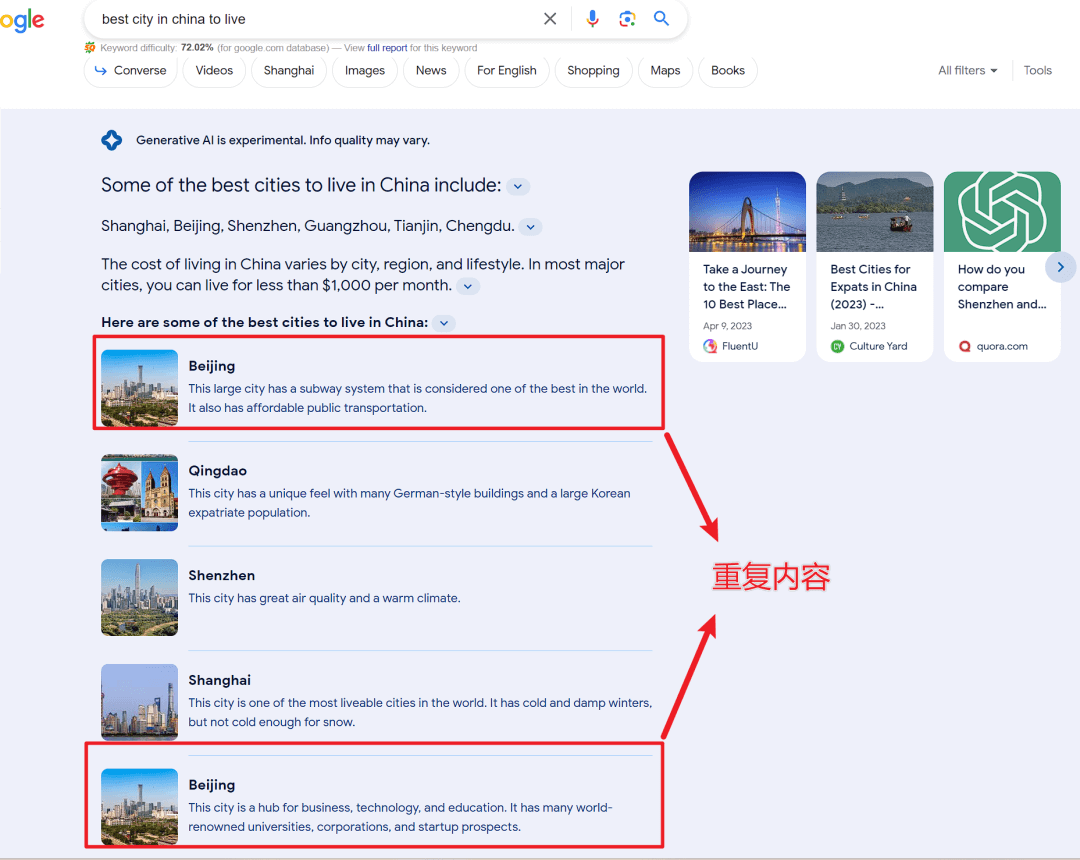Expand chevron after 'Here are some of the best cities'
This screenshot has width=1080, height=860.
point(444,323)
